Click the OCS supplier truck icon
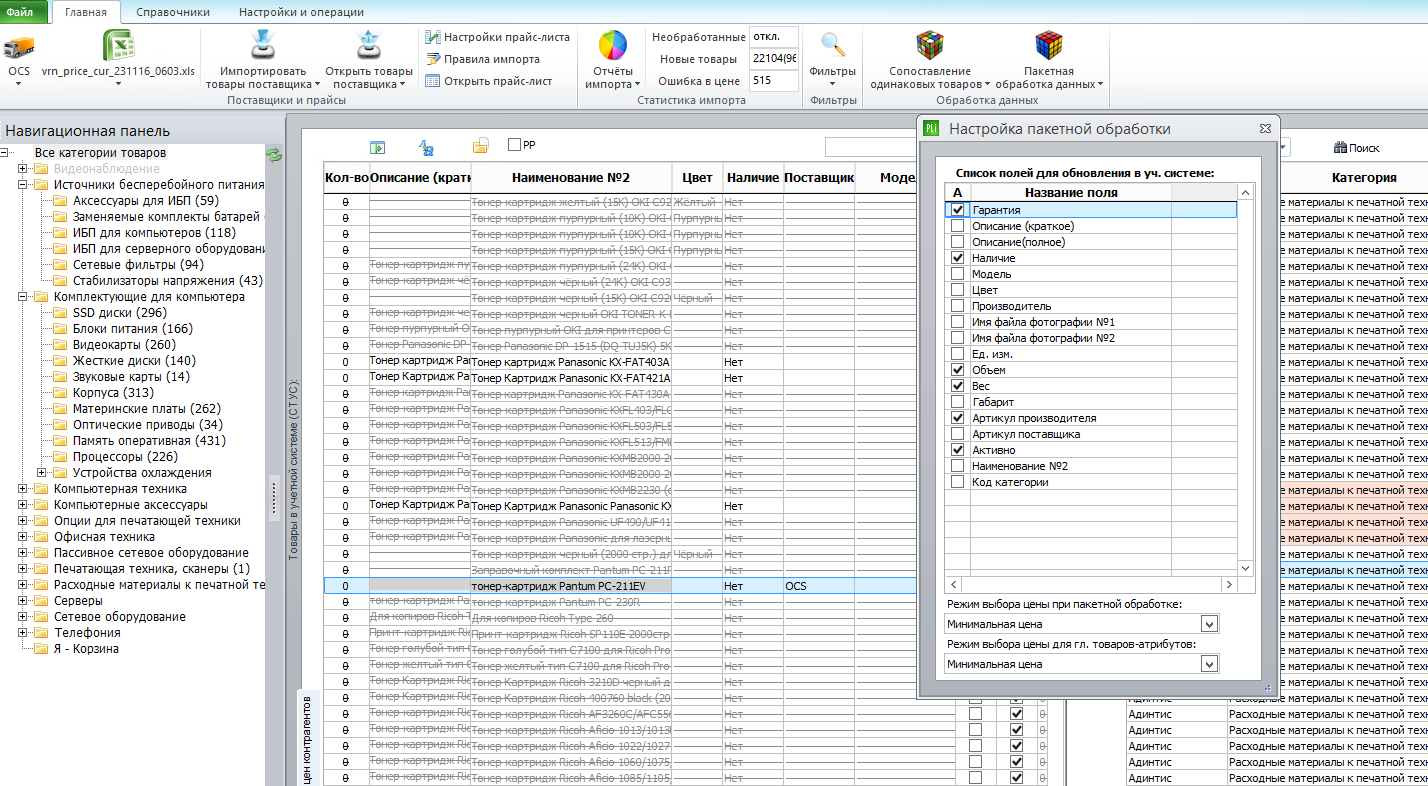The height and width of the screenshot is (786, 1428). tap(19, 47)
